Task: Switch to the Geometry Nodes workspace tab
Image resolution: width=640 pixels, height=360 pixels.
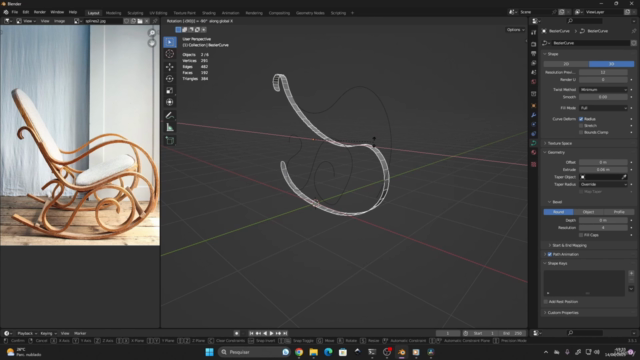Action: pyautogui.click(x=310, y=13)
